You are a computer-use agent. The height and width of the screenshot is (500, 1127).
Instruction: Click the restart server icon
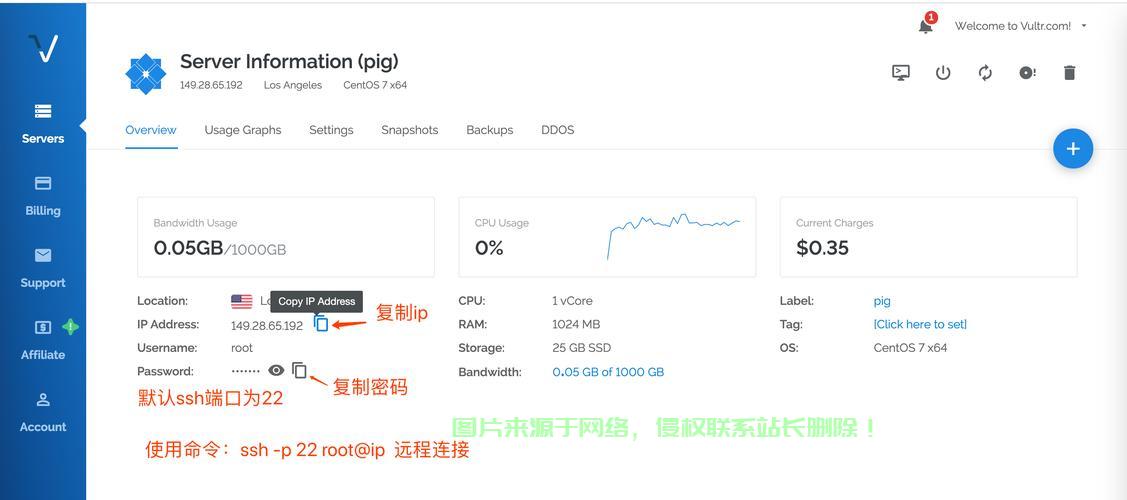coord(985,73)
